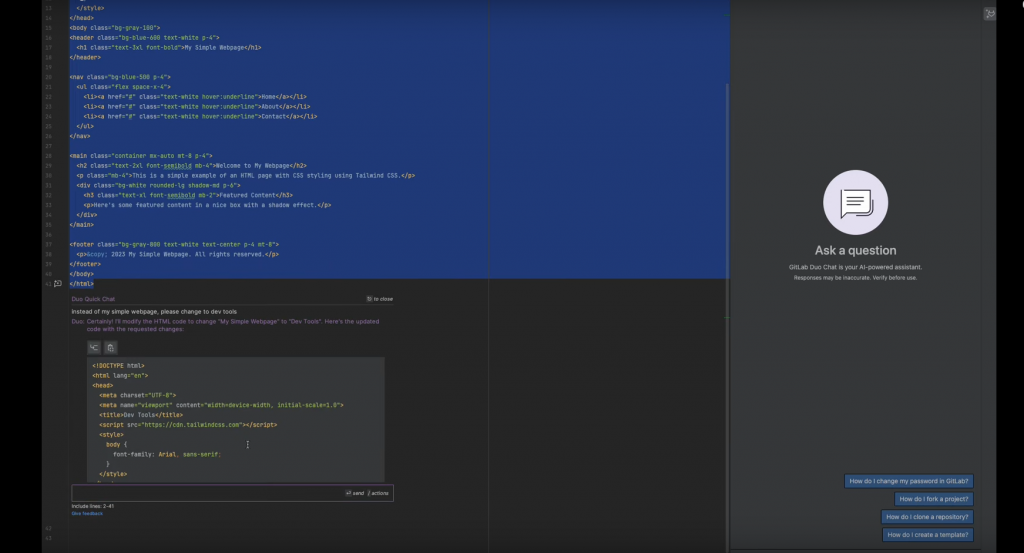The height and width of the screenshot is (553, 1024).
Task: Click the 'Duo Quick Chat' header label
Action: click(93, 299)
